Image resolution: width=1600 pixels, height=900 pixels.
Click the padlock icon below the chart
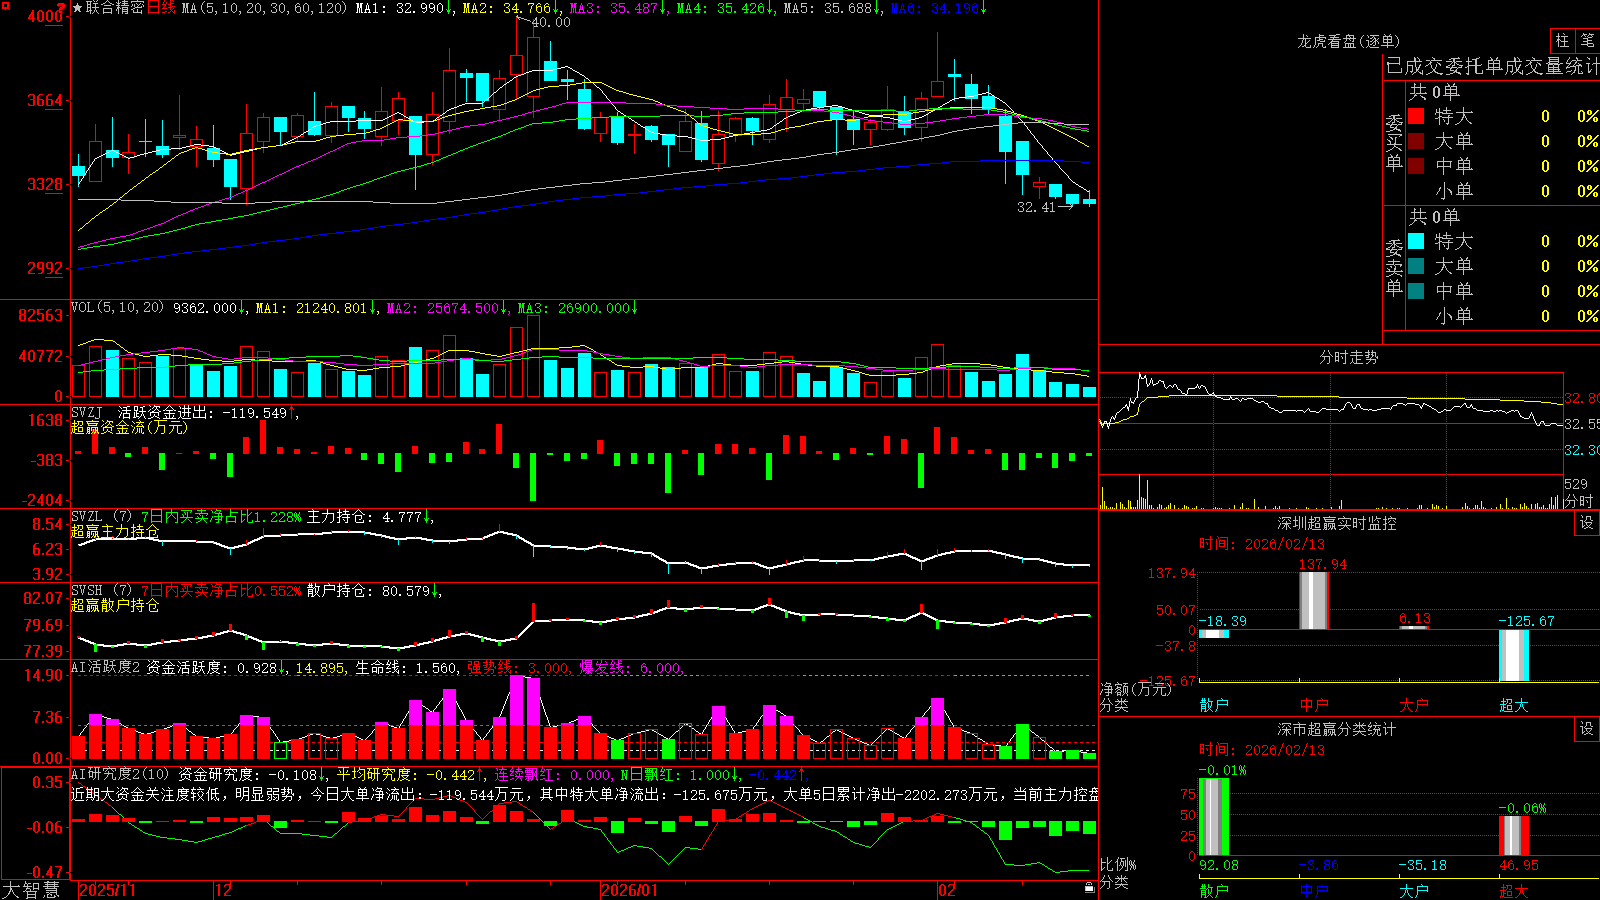click(x=1089, y=887)
